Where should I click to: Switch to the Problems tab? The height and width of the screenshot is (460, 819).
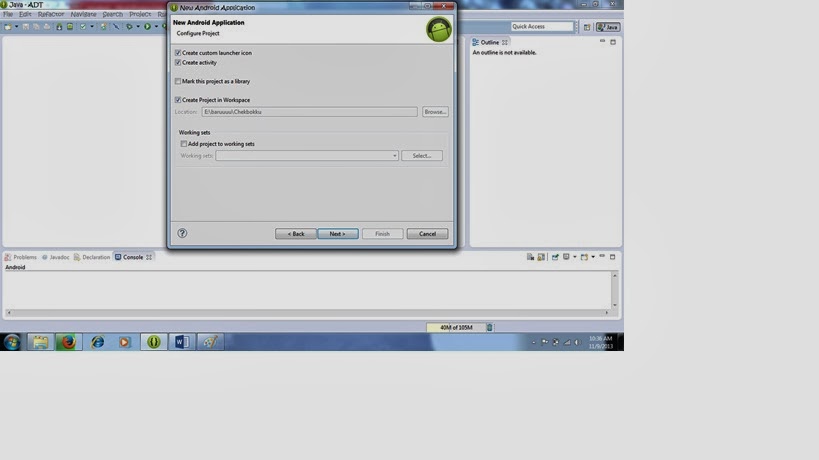[x=20, y=257]
